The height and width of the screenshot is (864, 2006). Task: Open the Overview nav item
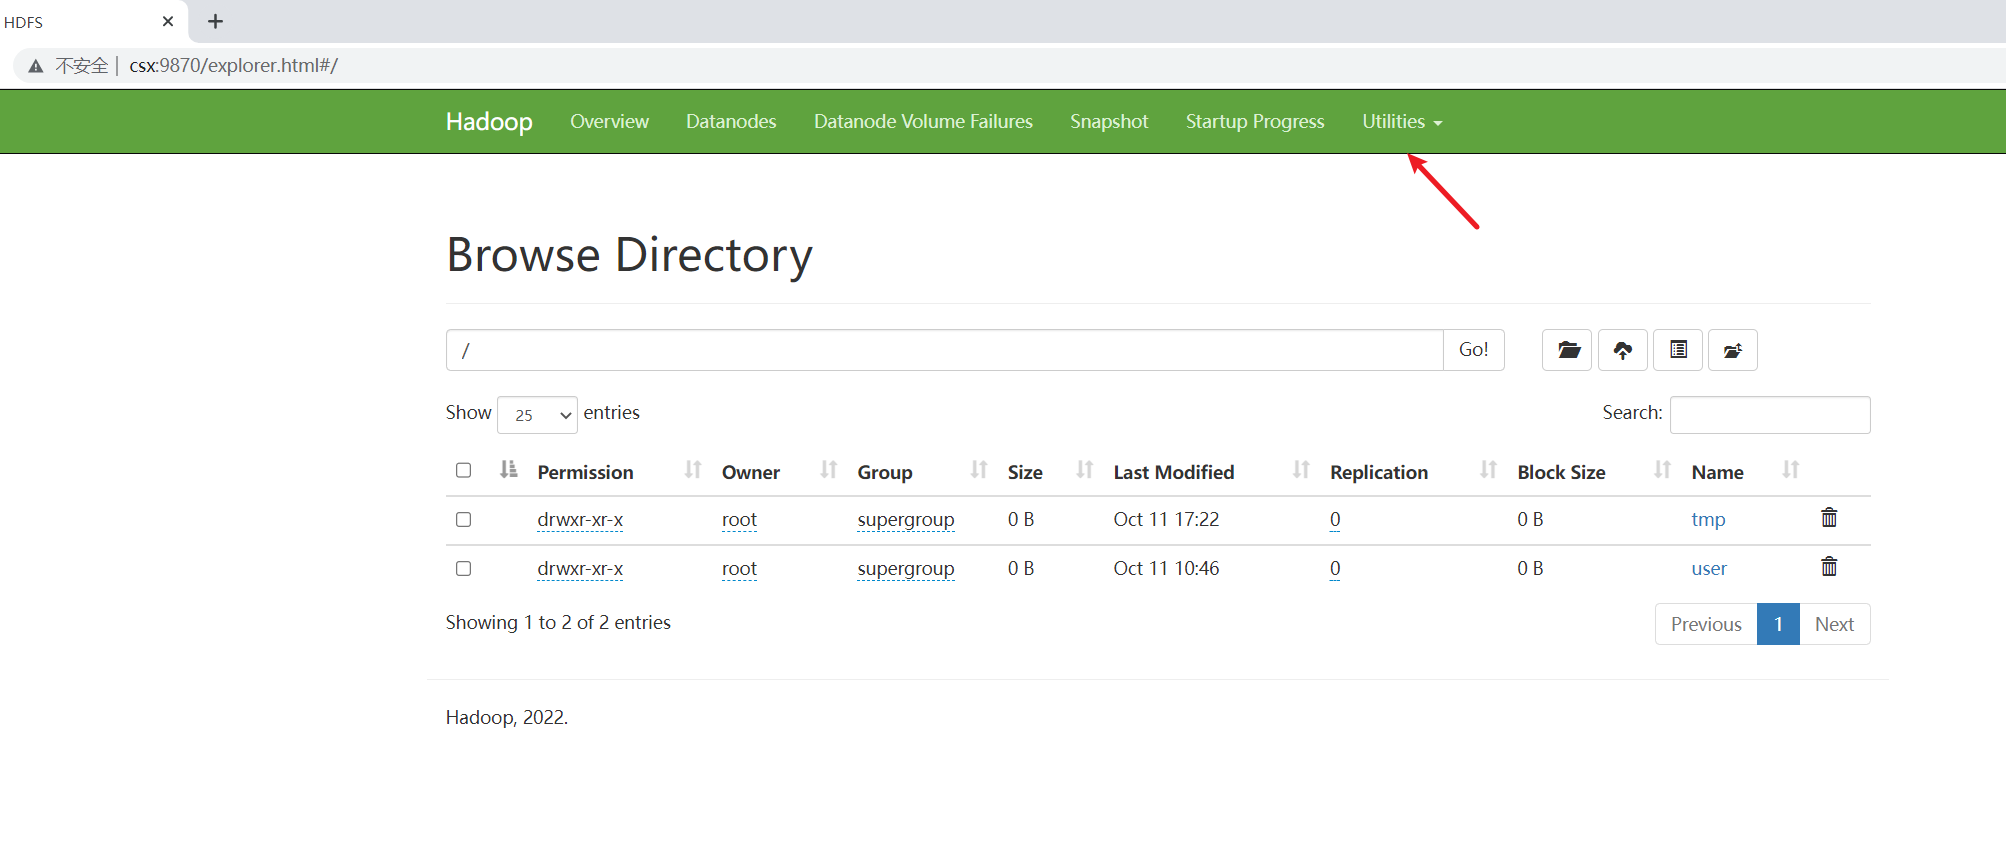coord(609,121)
